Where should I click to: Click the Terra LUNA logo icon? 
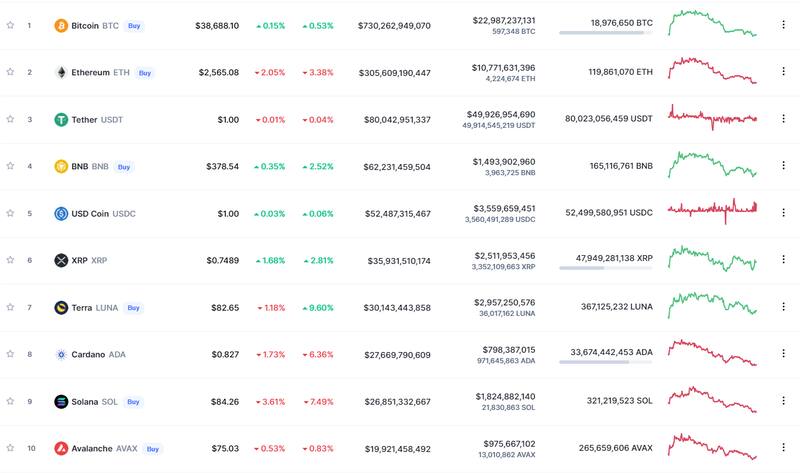pos(61,307)
